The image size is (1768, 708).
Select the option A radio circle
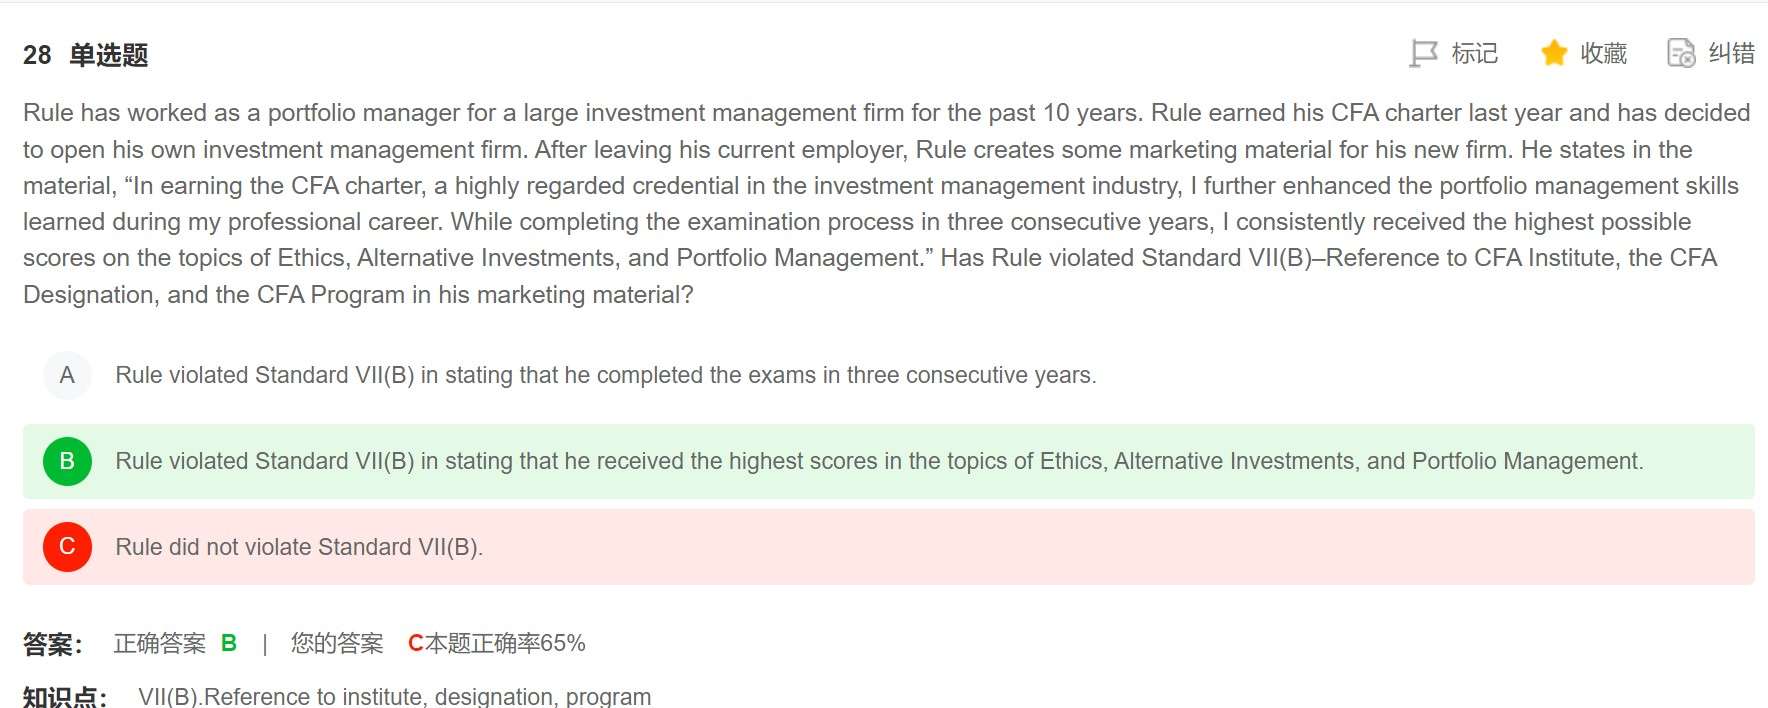[67, 375]
